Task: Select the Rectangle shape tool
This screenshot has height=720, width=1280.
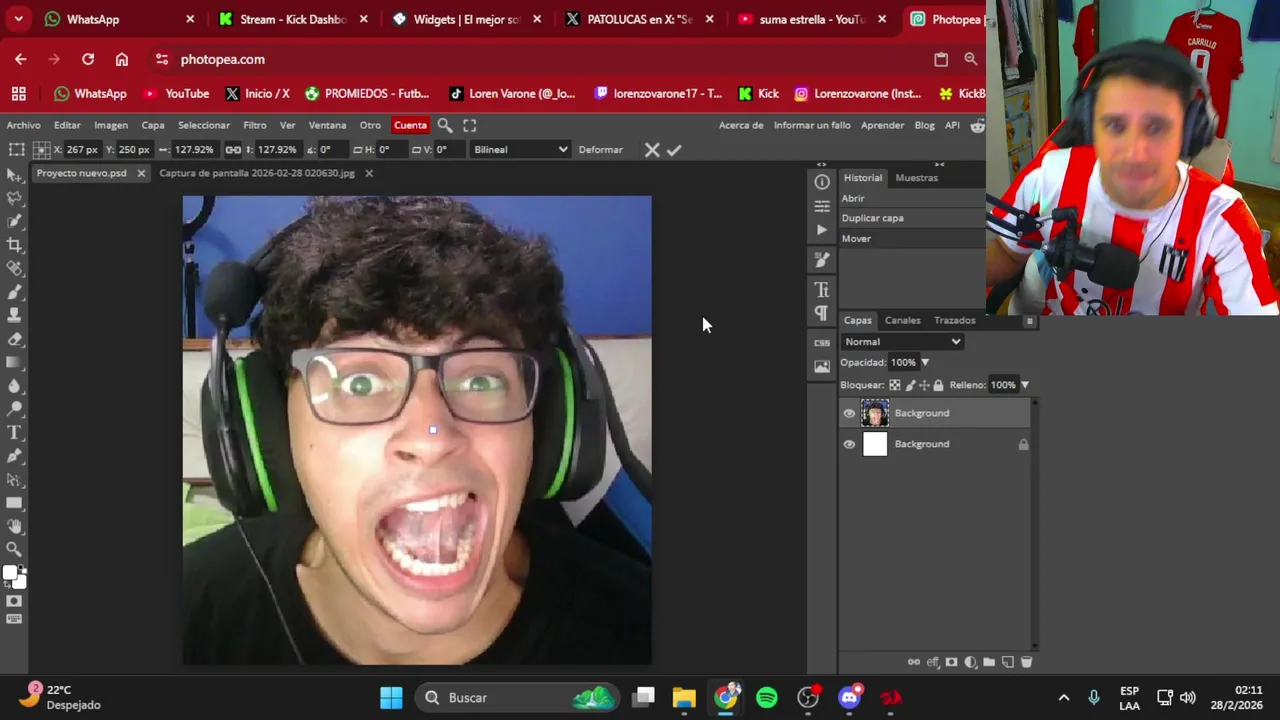Action: pos(14,503)
